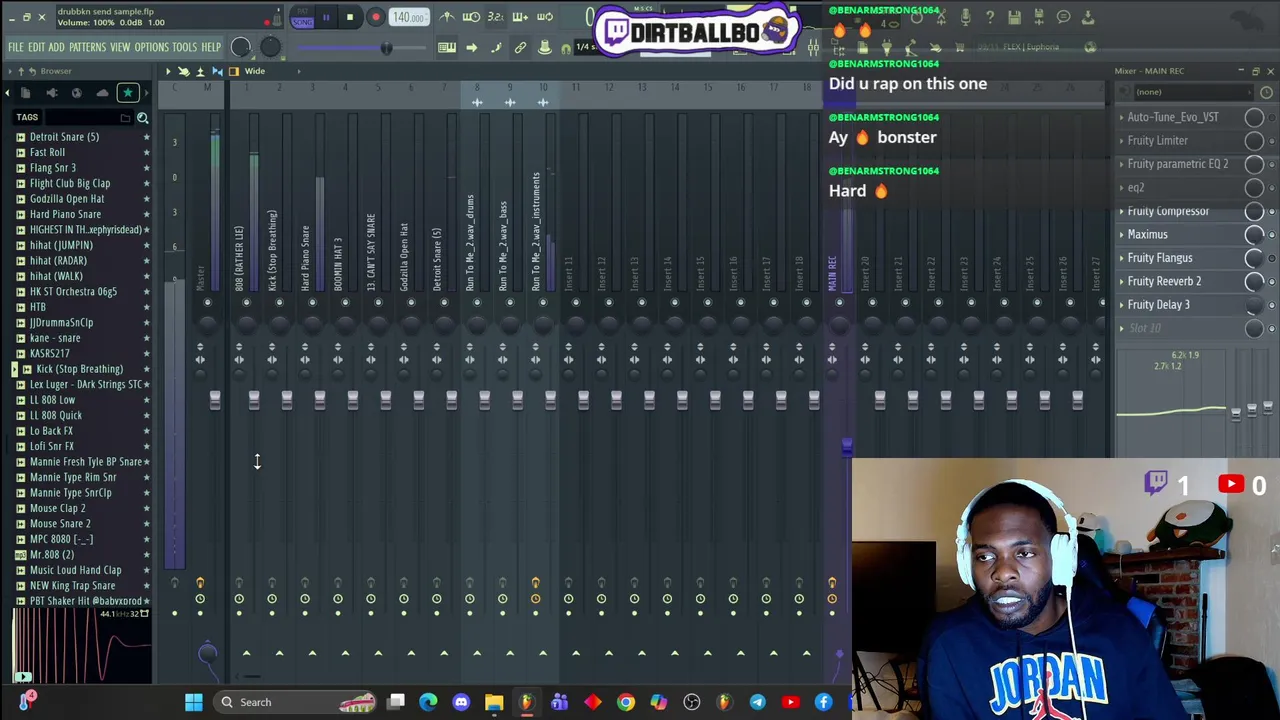Image resolution: width=1280 pixels, height=720 pixels.
Task: Open Windows Start menu
Action: pos(194,702)
